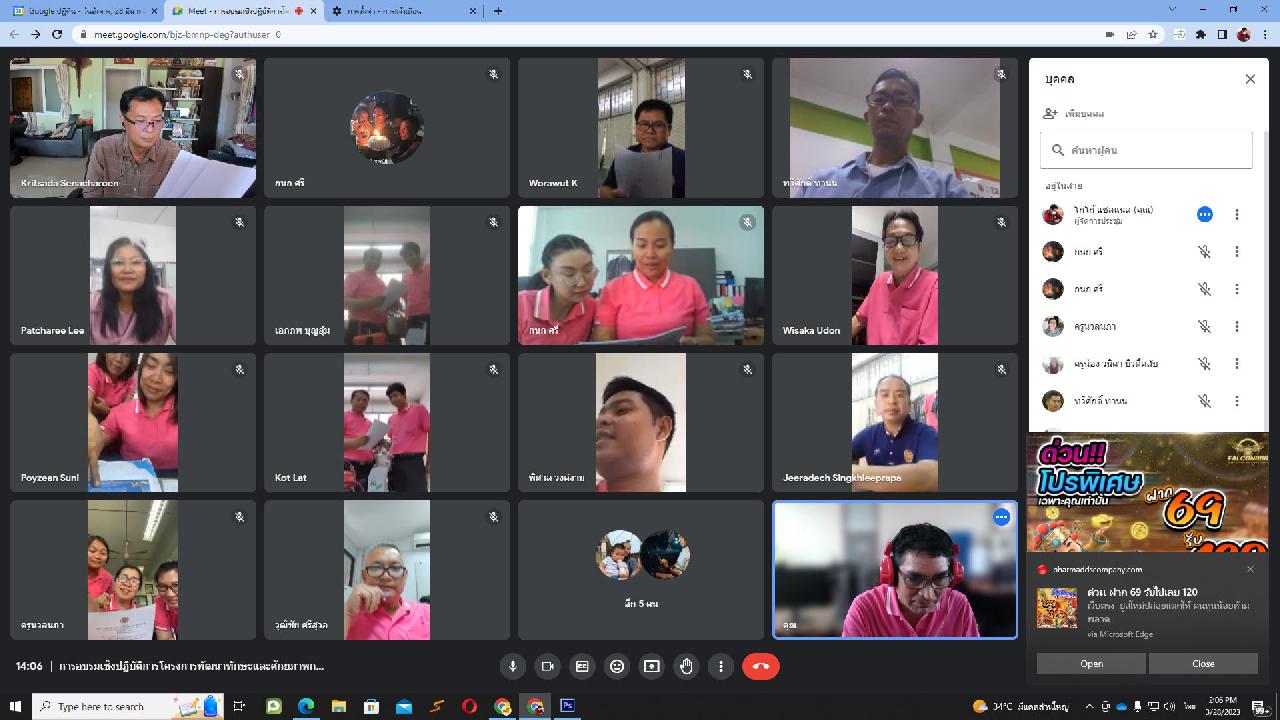This screenshot has height=720, width=1280.
Task: Go forward in Chrome
Action: pyautogui.click(x=36, y=34)
